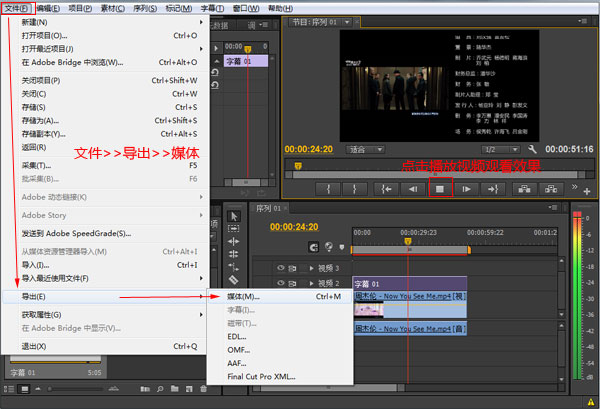Click Mark Out button in program monitor

355,189
